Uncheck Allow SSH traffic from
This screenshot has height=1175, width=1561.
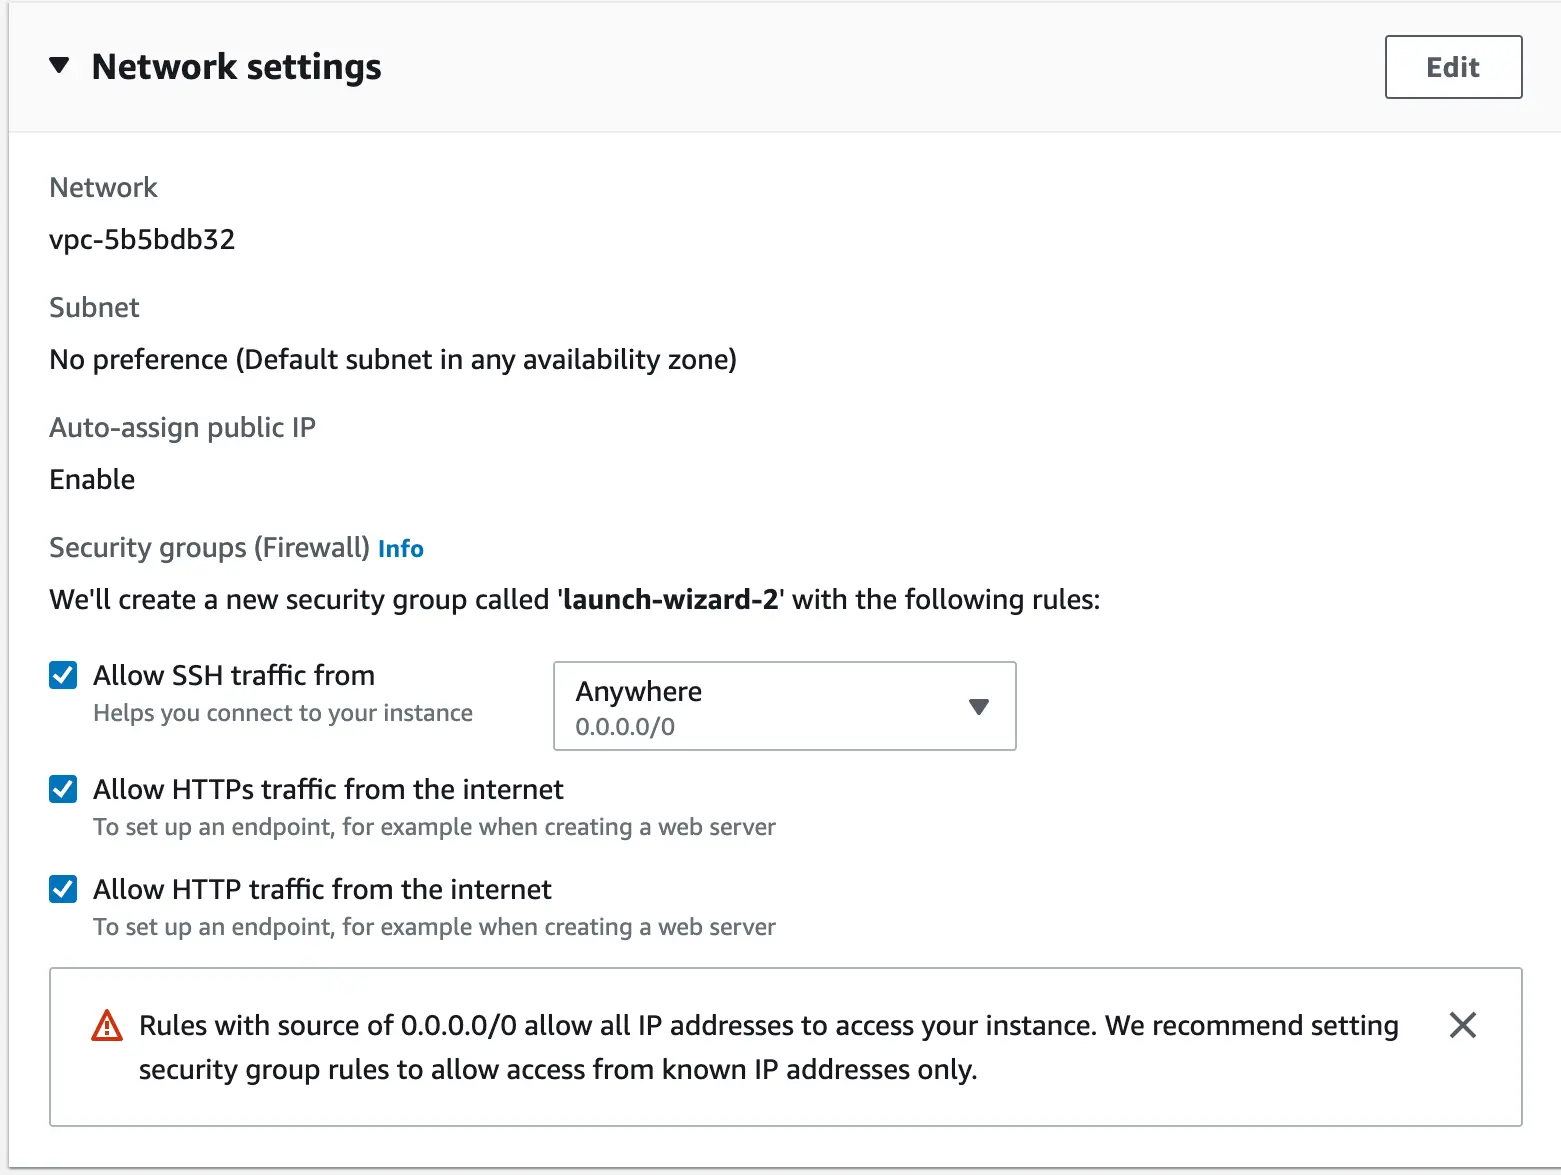[62, 675]
